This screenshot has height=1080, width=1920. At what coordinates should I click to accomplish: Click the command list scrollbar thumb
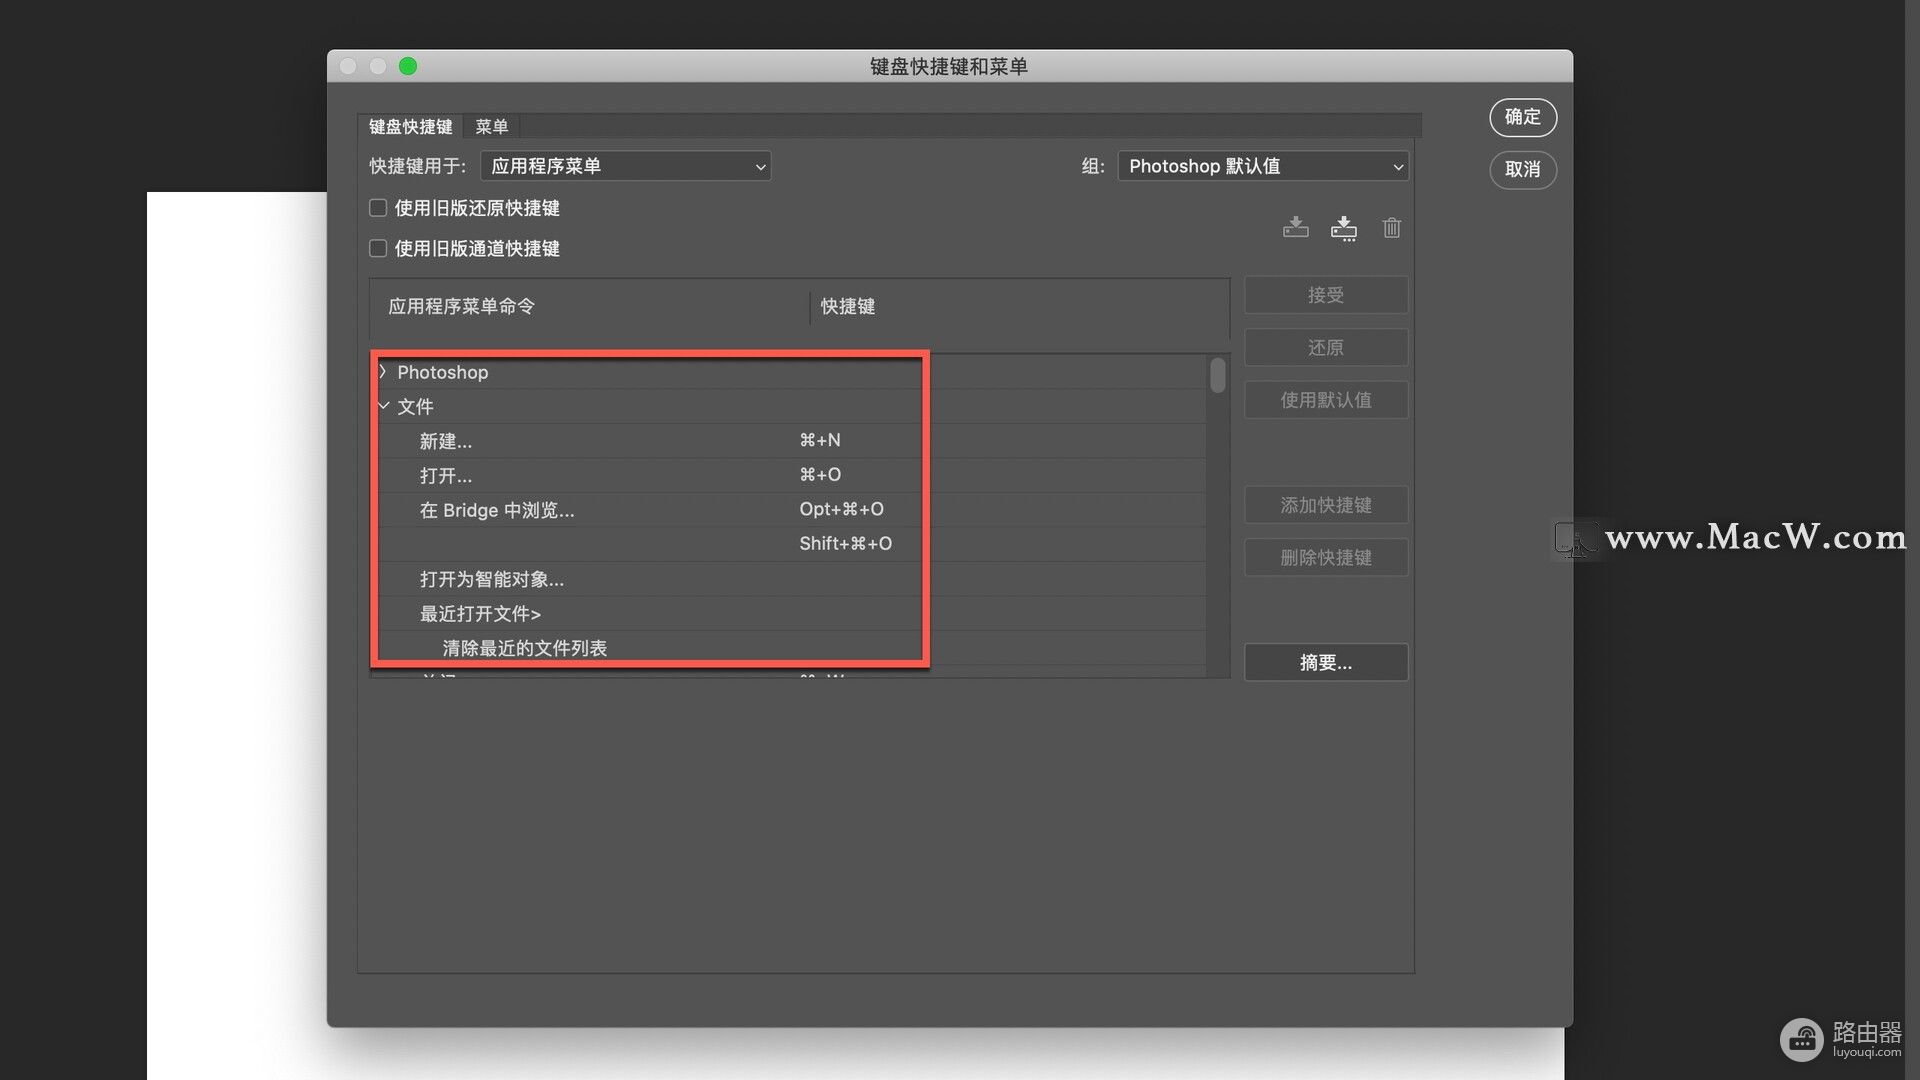pyautogui.click(x=1217, y=376)
